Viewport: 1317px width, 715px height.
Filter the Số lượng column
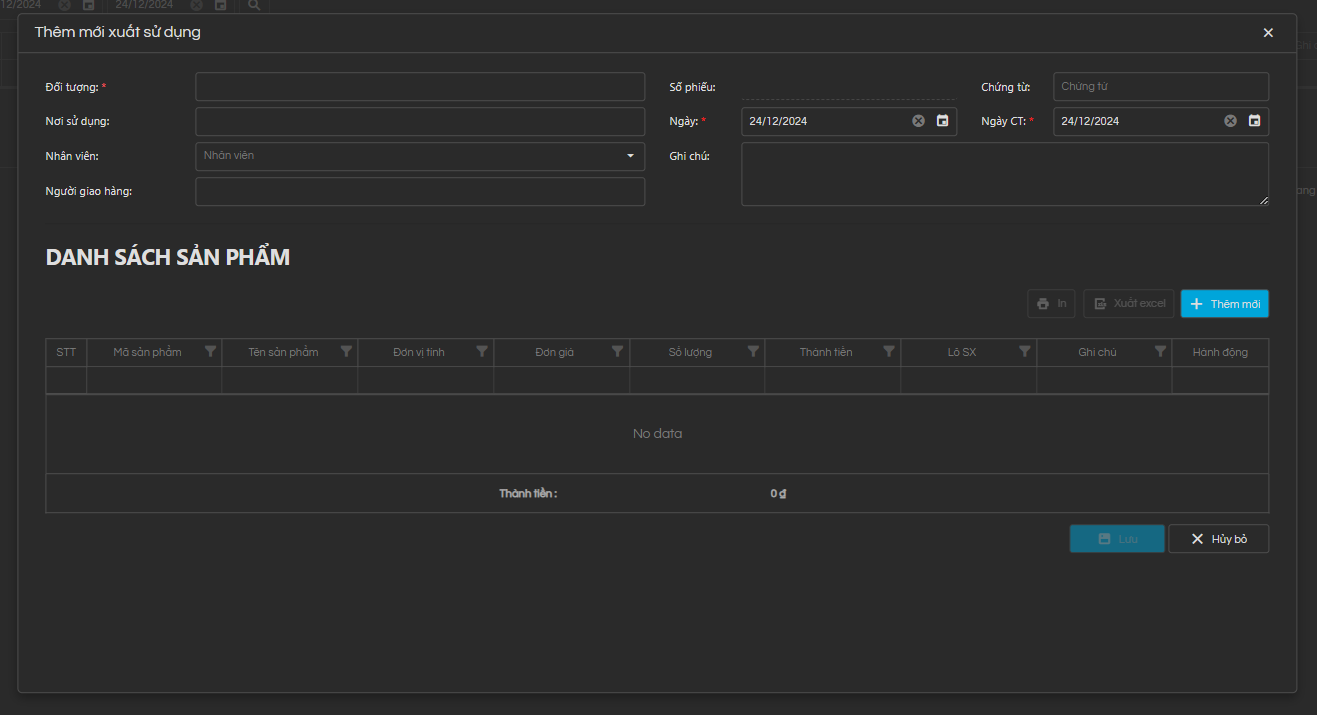pos(753,352)
